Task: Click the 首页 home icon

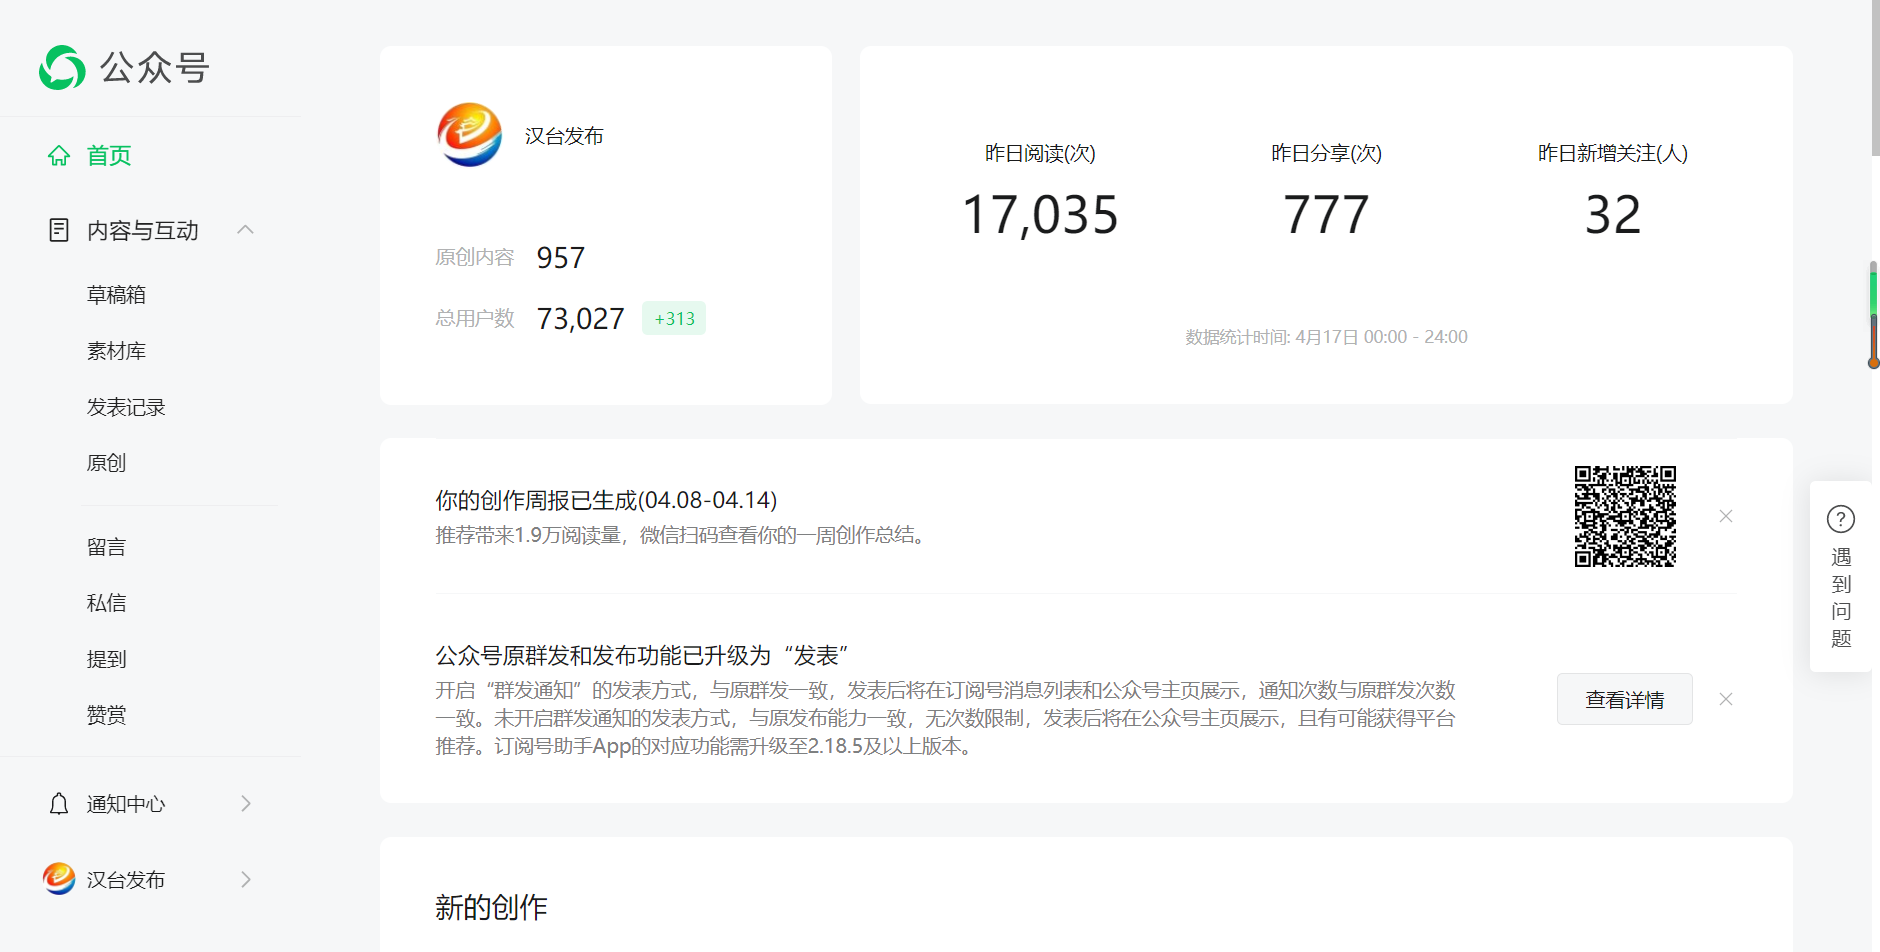Action: [59, 156]
